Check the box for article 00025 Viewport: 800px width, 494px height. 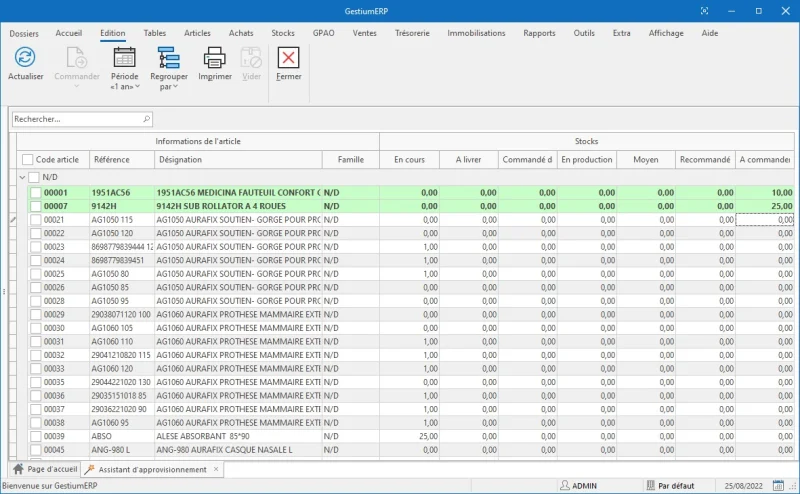pyautogui.click(x=35, y=274)
